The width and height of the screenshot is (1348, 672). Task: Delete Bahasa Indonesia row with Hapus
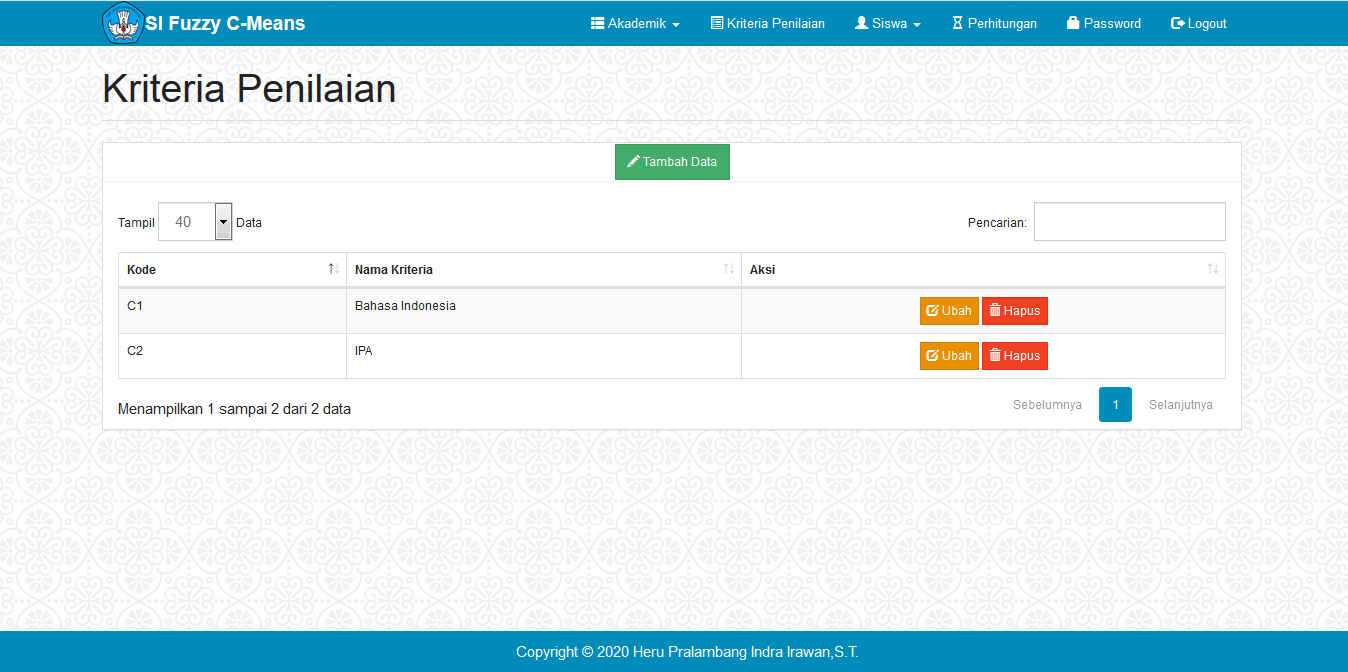click(1014, 311)
